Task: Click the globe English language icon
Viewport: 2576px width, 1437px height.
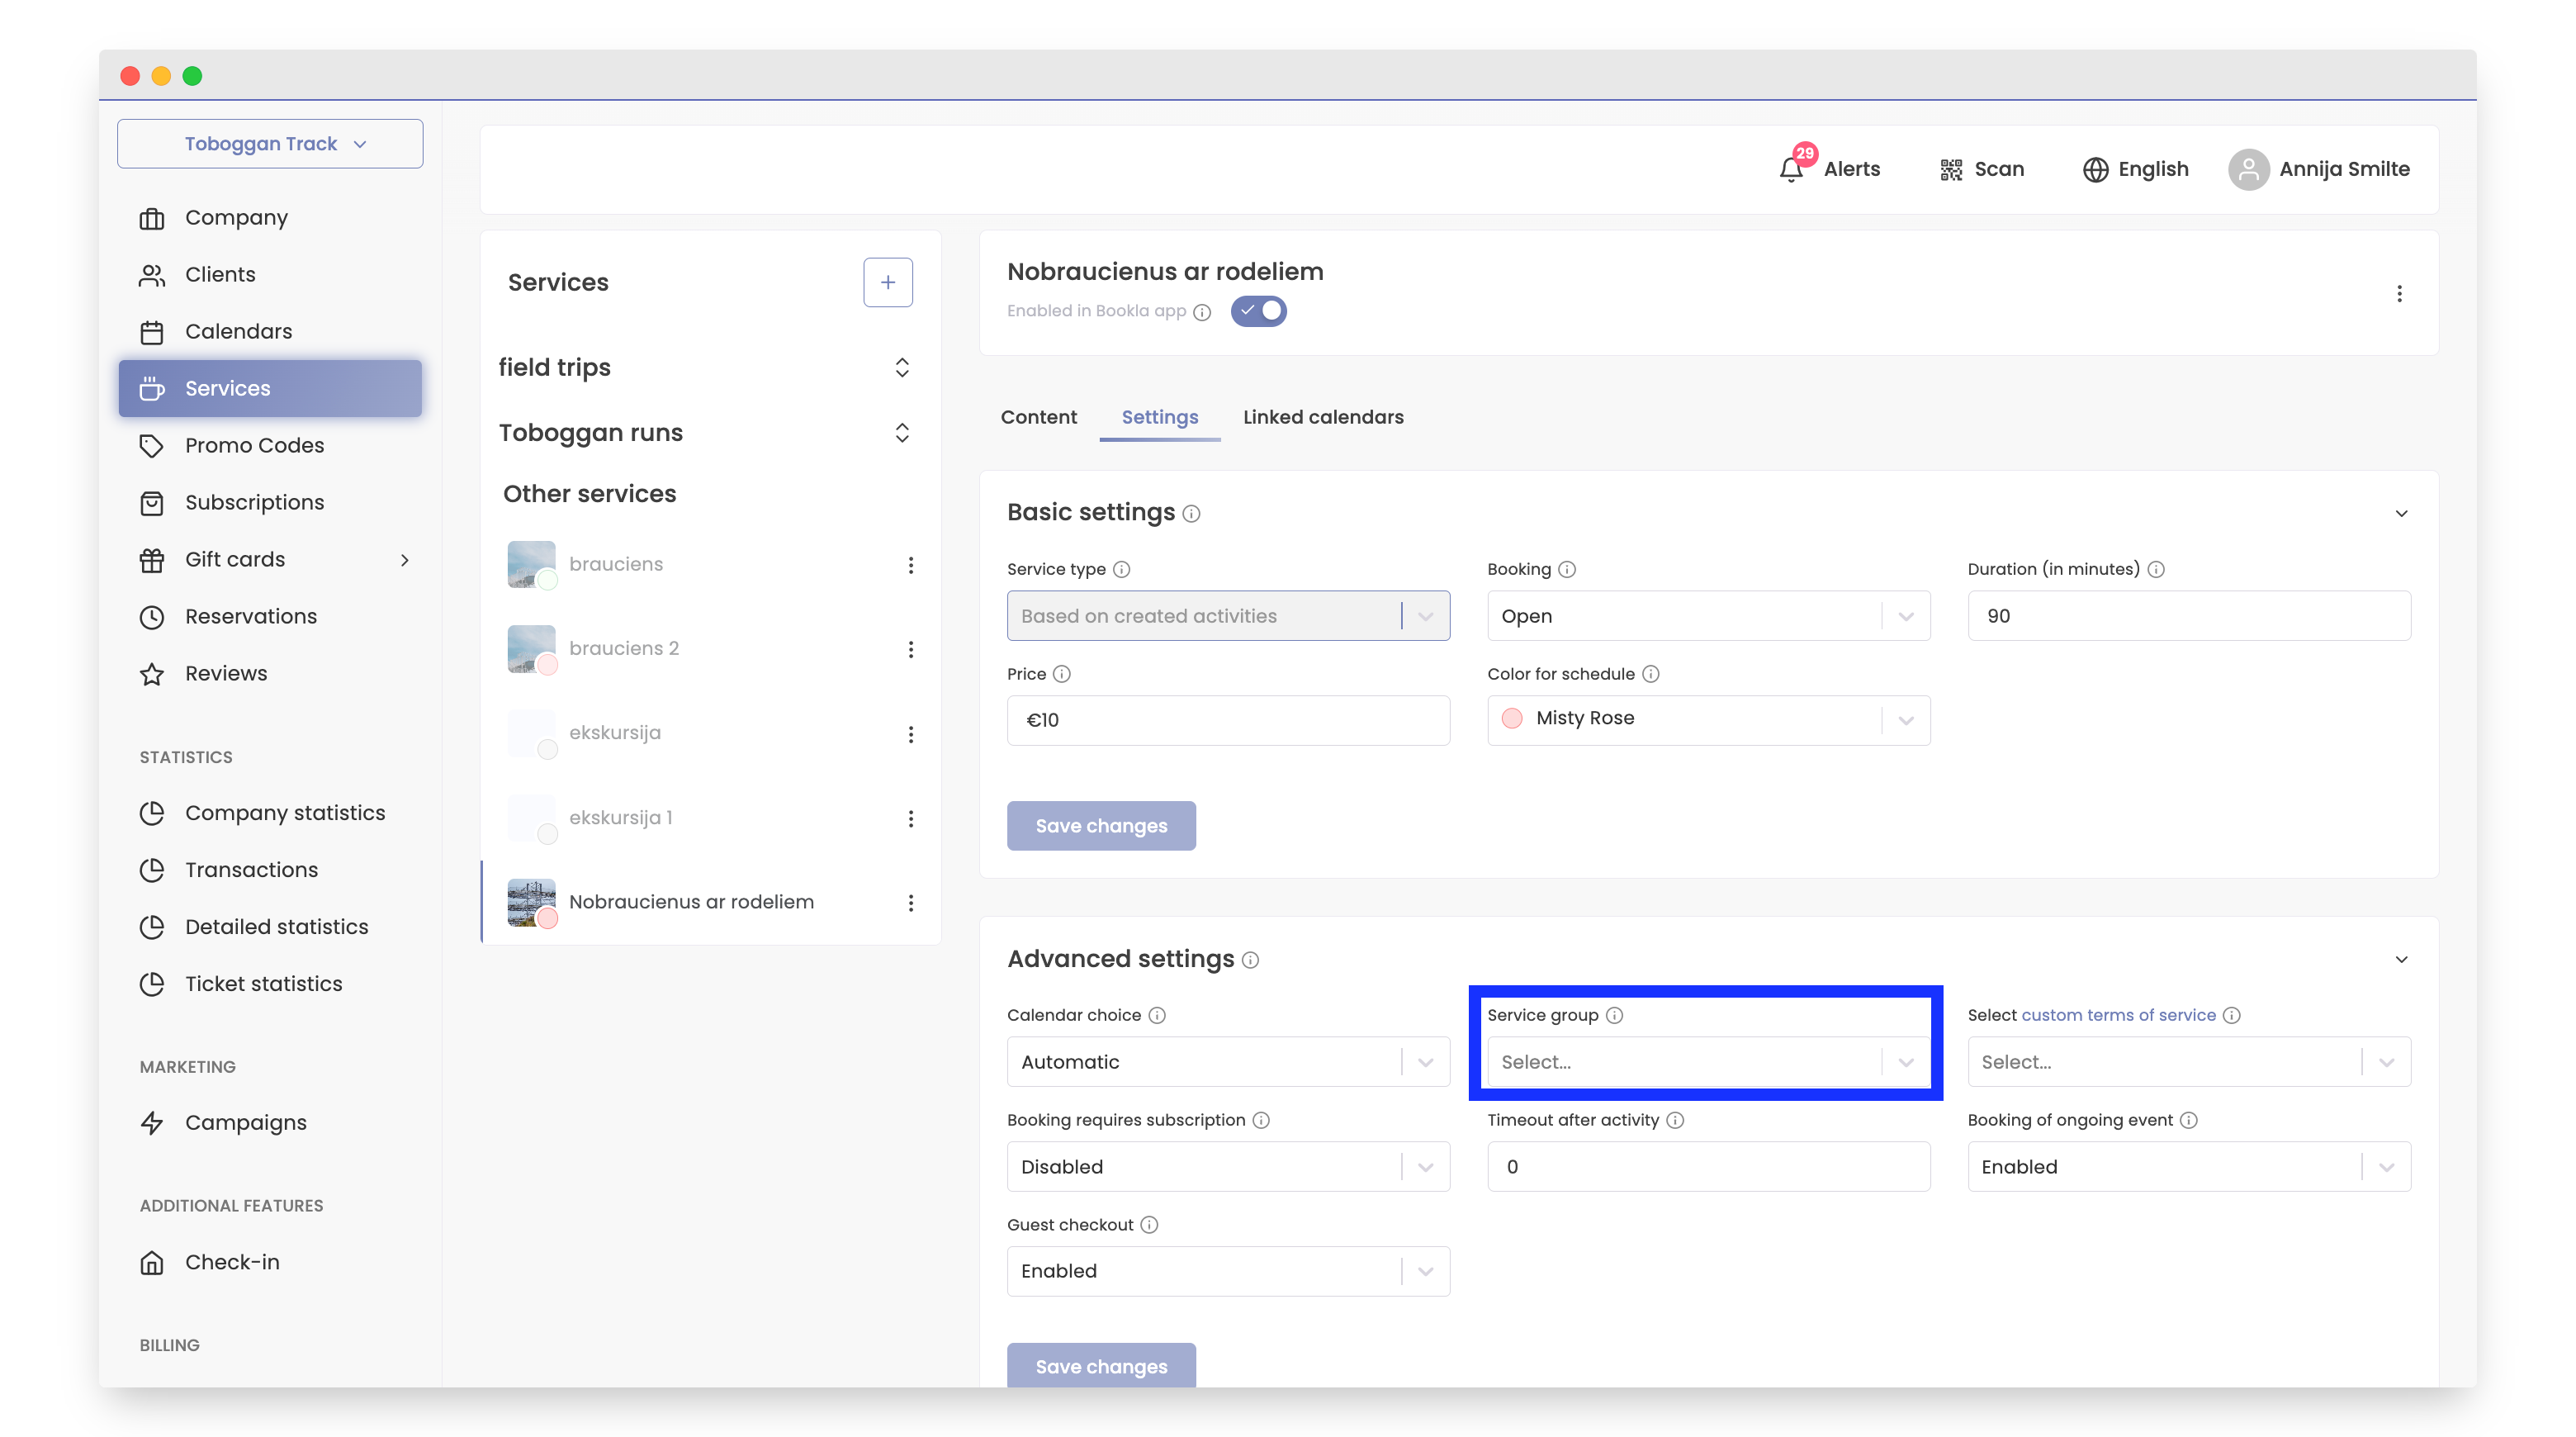Action: (x=2095, y=169)
